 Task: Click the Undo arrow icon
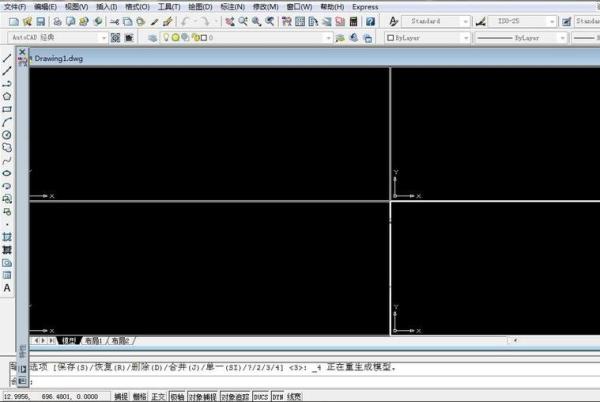(x=185, y=21)
